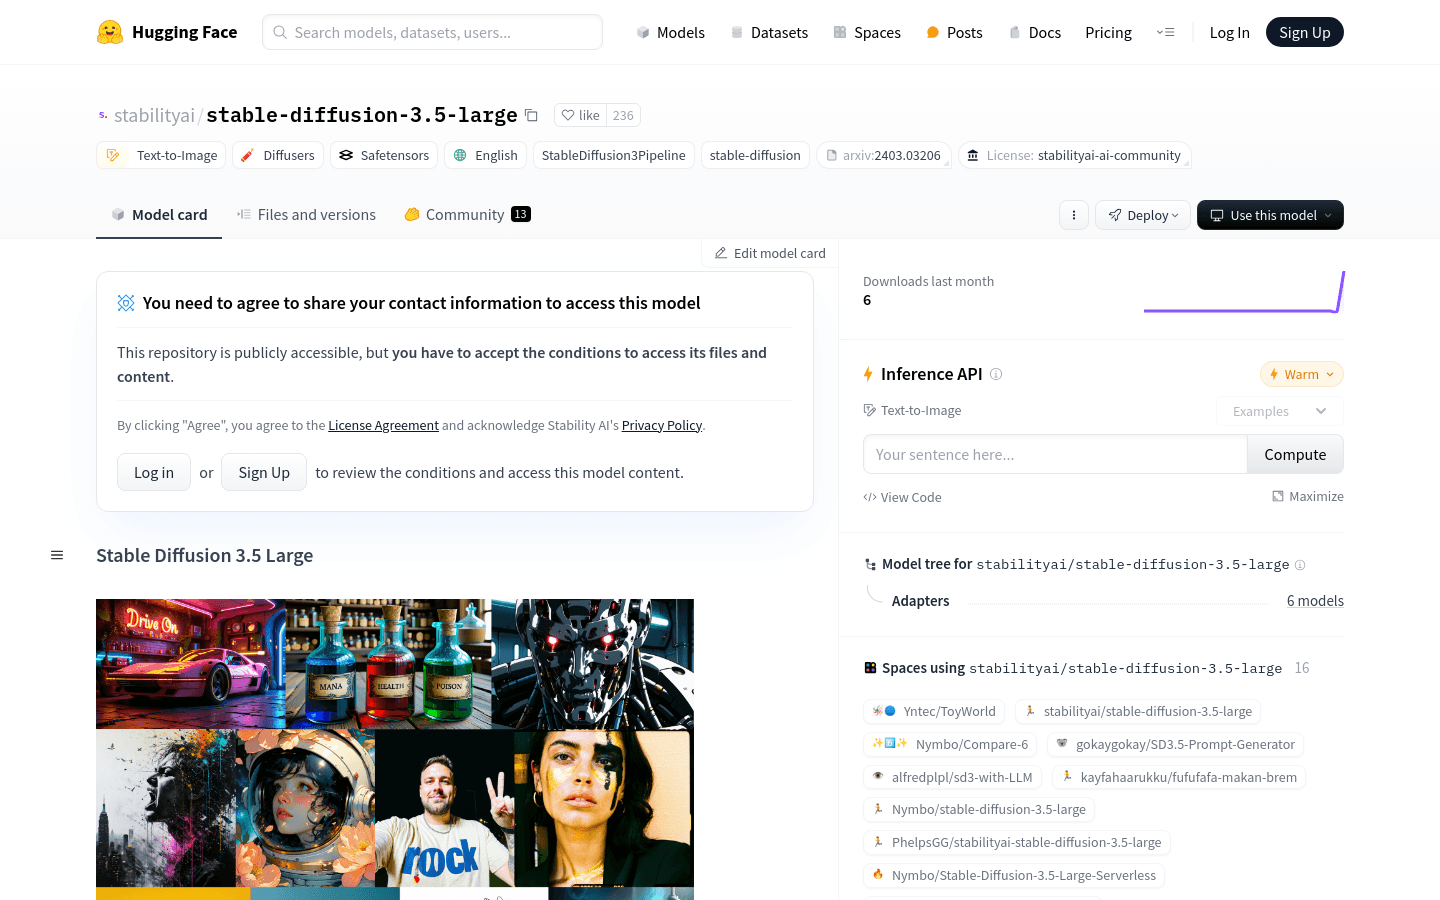1440x900 pixels.
Task: Open Docs in the top navigation
Action: click(1034, 32)
